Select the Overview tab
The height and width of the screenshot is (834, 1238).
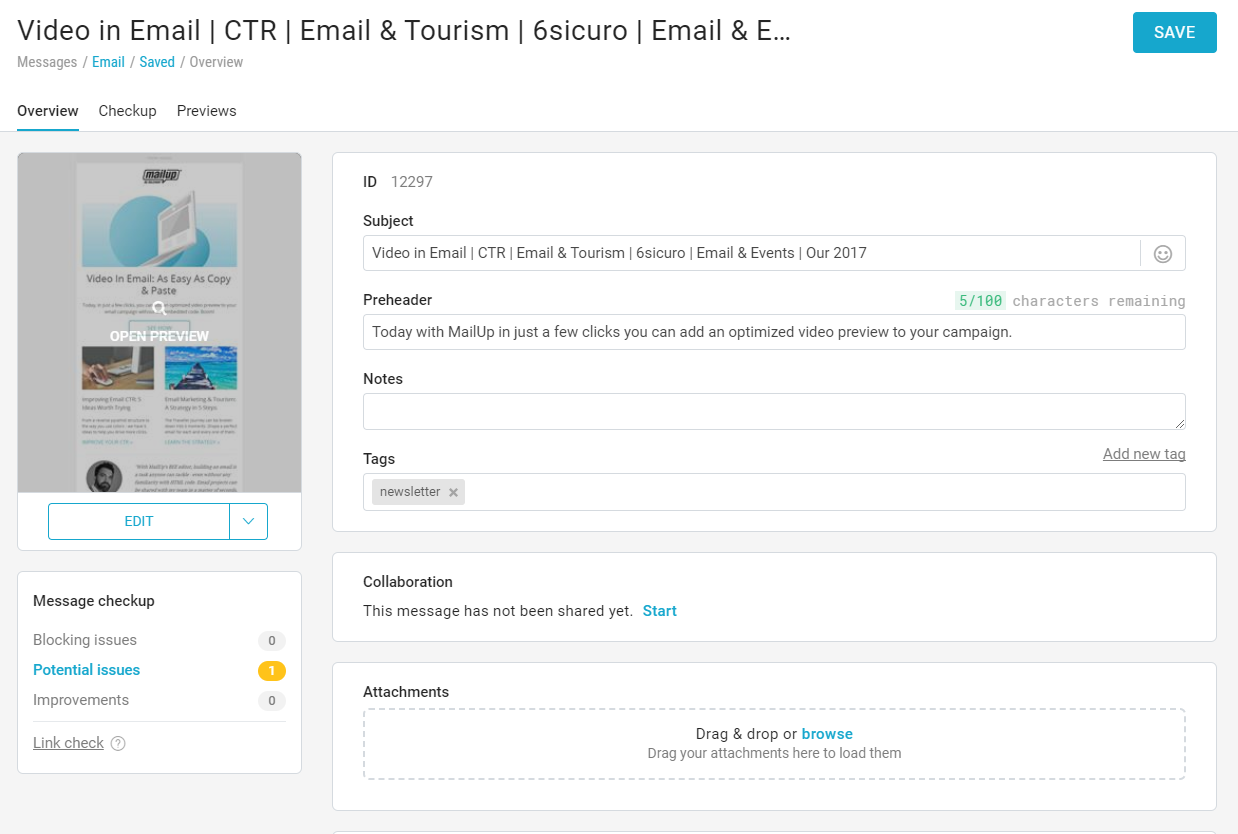tap(48, 111)
